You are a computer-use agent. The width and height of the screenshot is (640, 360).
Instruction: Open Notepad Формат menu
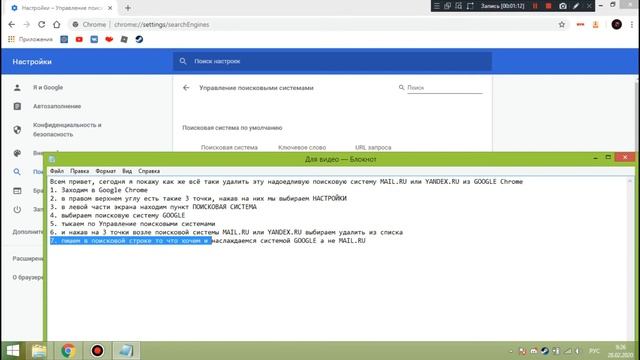(x=105, y=171)
